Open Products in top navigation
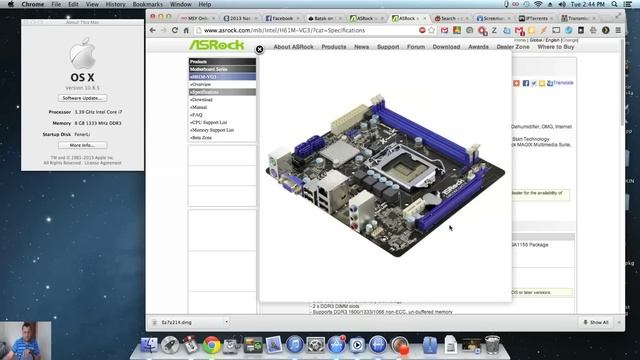The height and width of the screenshot is (360, 640). click(x=333, y=47)
